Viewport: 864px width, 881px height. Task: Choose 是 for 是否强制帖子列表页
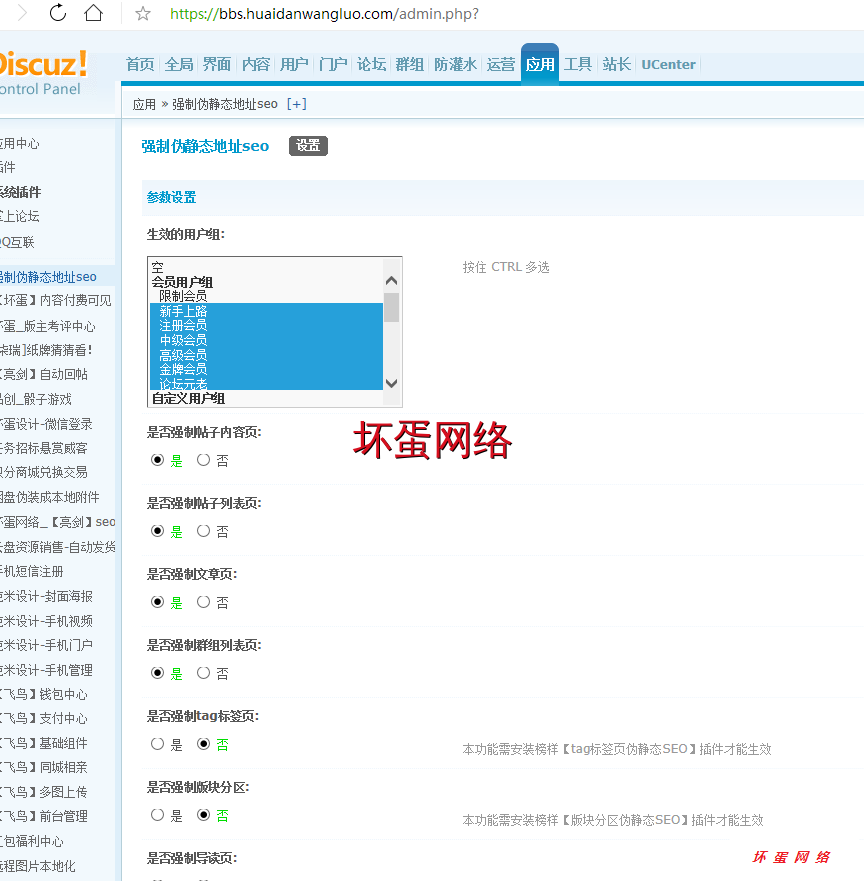click(158, 531)
